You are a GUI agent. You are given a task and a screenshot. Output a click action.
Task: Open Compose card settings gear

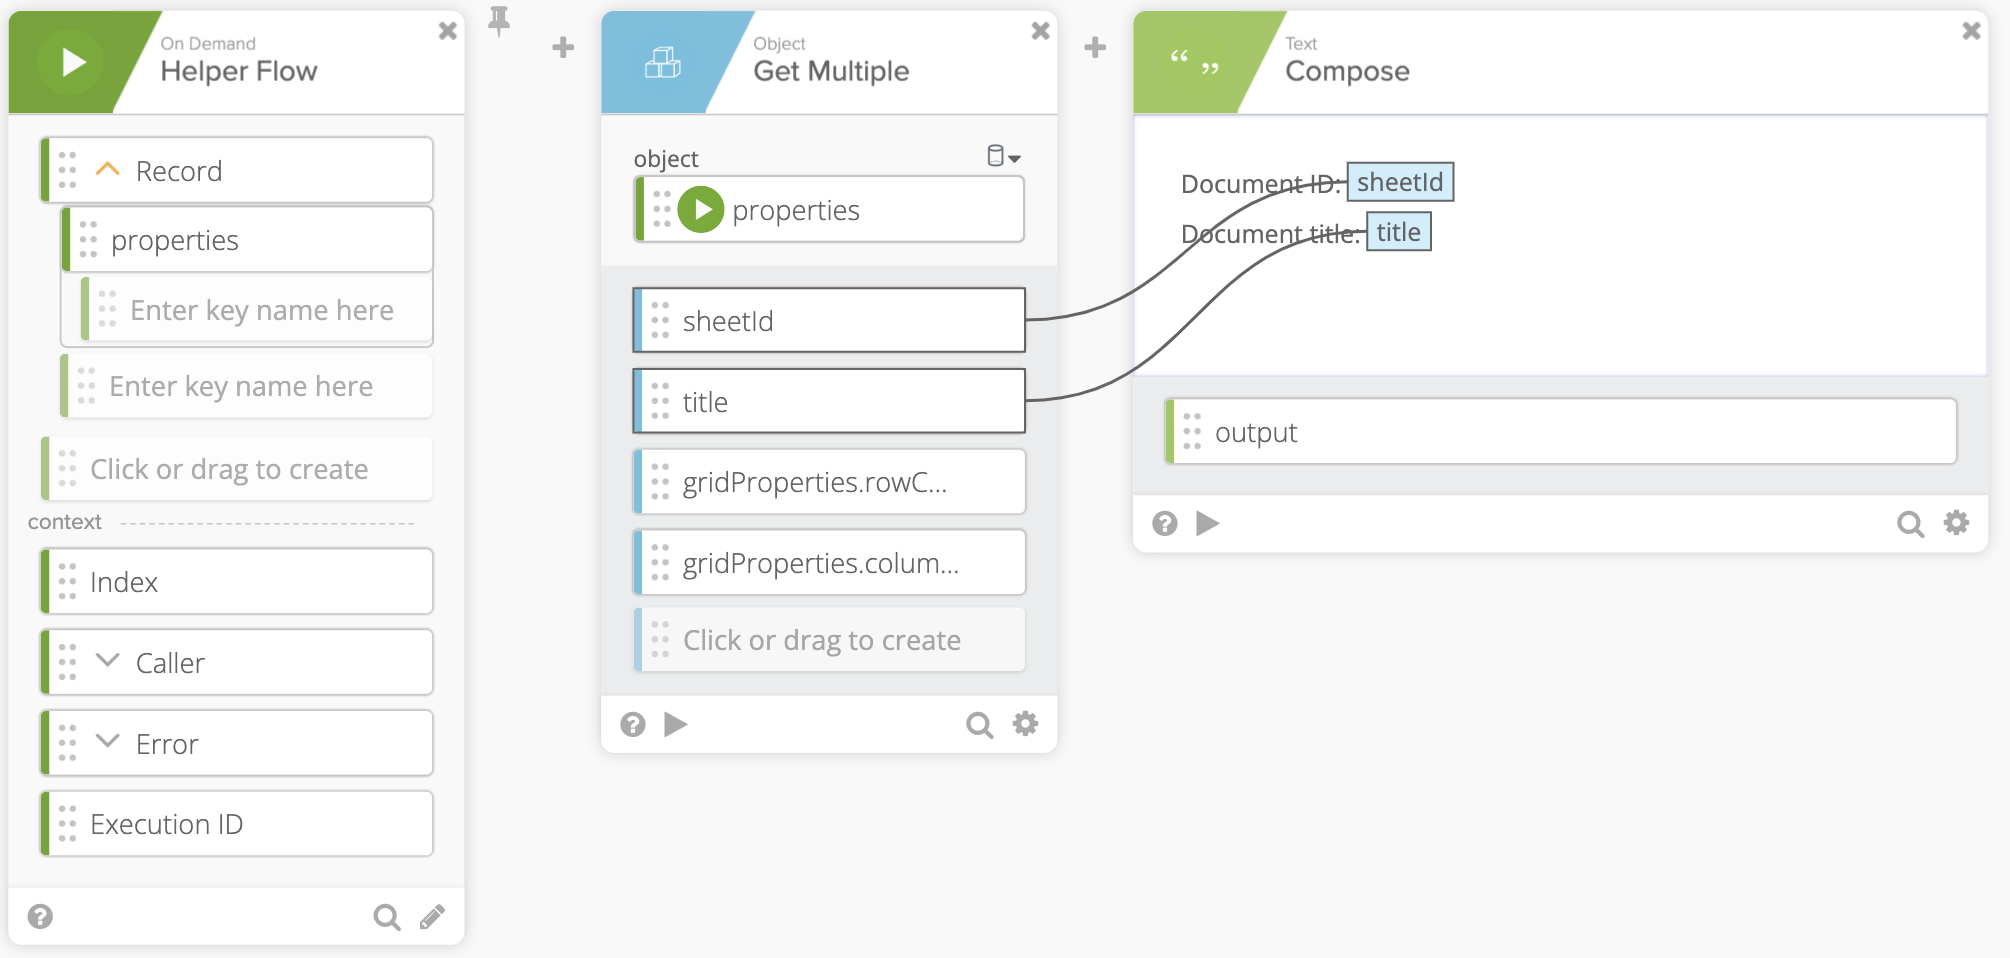coord(1956,522)
